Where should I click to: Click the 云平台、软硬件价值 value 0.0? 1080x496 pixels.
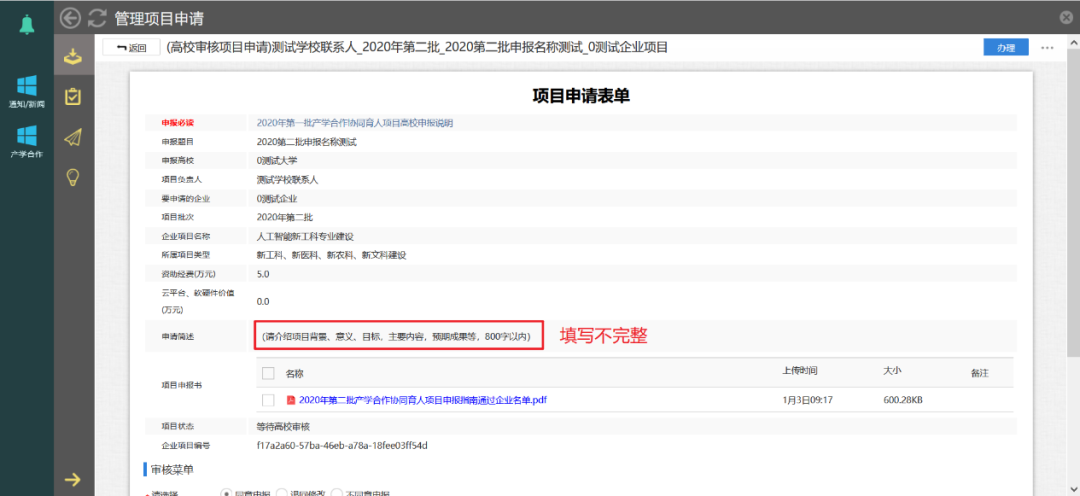tap(262, 301)
